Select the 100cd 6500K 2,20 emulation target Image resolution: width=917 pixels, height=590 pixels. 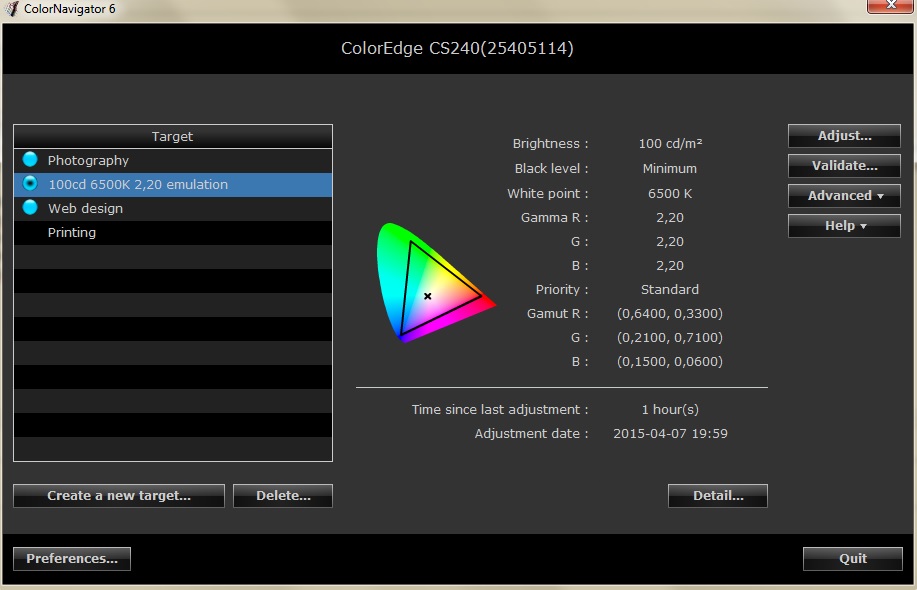click(x=138, y=184)
